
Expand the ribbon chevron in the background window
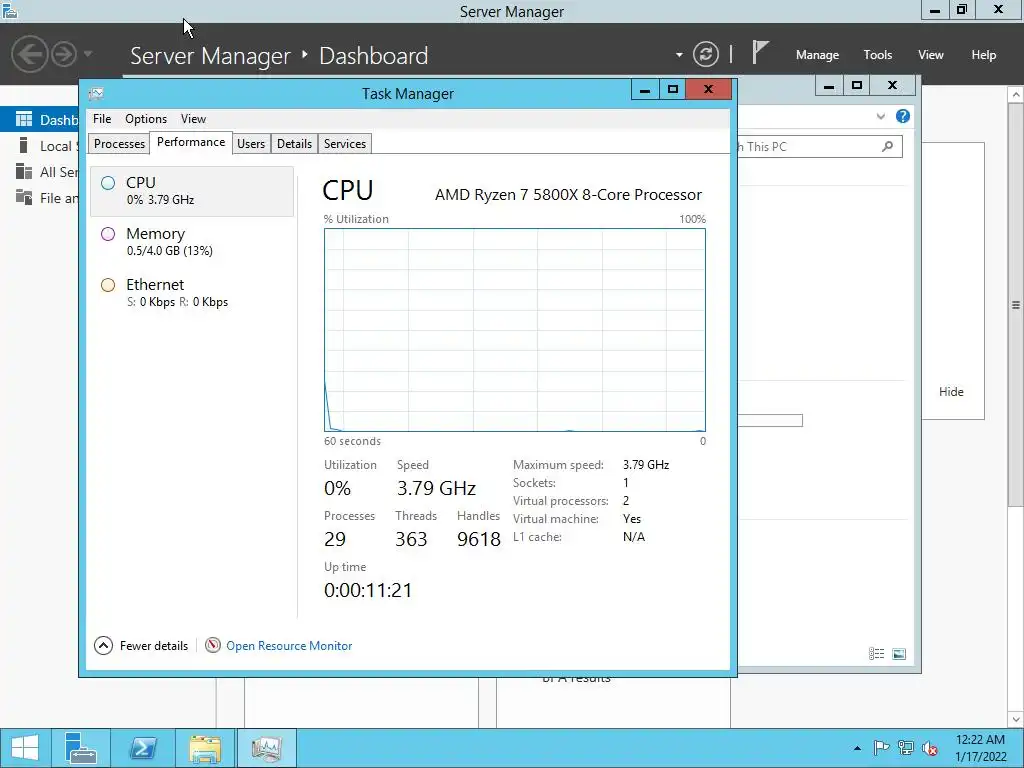pyautogui.click(x=881, y=116)
